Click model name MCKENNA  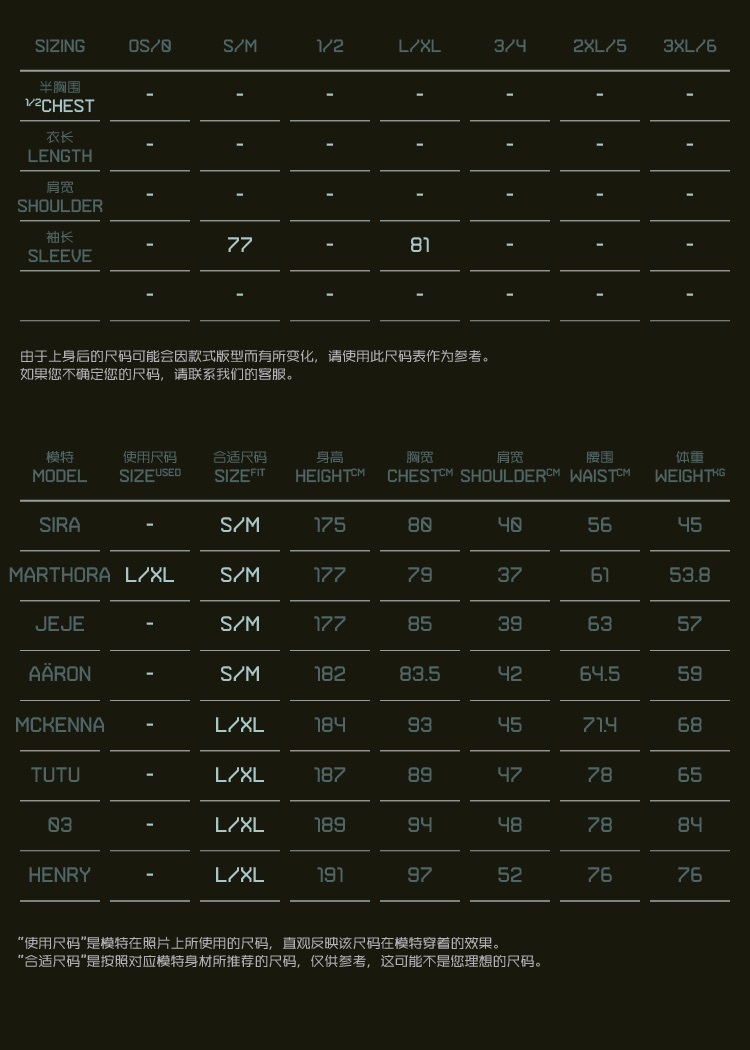coord(60,725)
